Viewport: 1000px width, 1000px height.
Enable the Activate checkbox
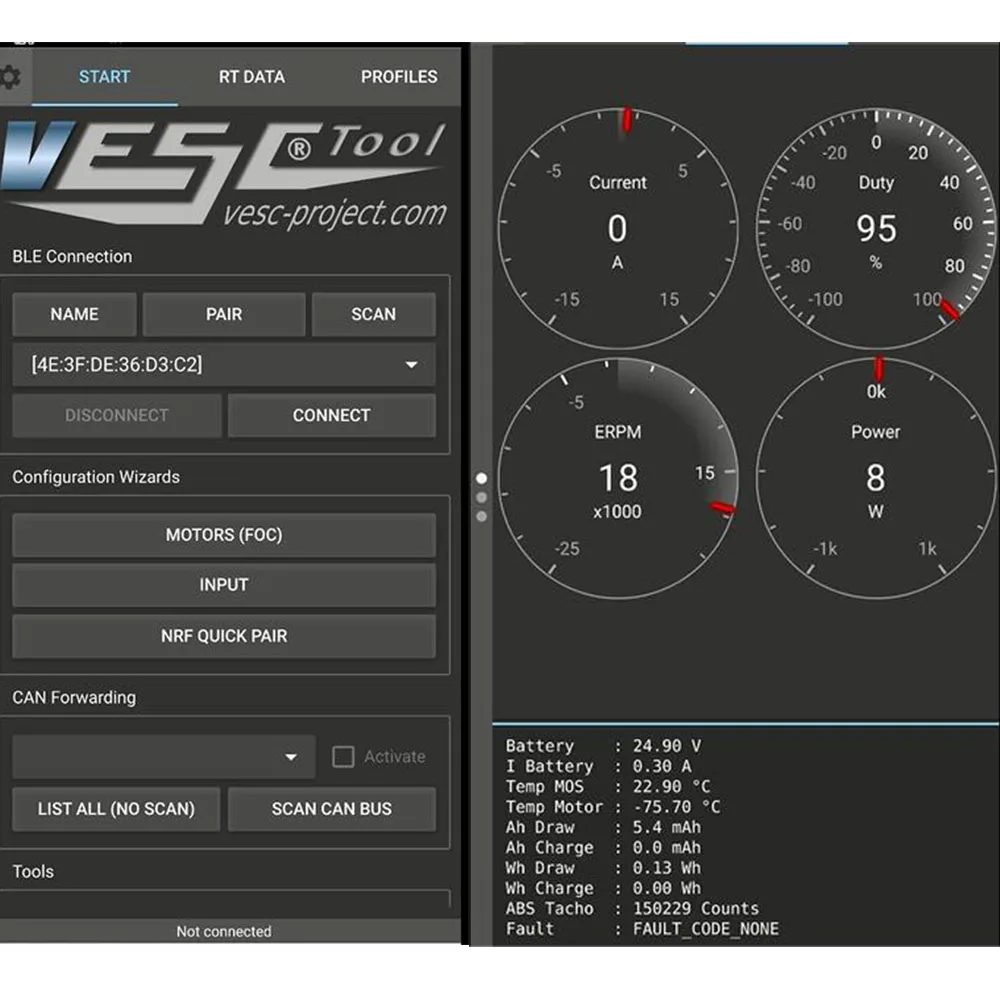pyautogui.click(x=343, y=757)
